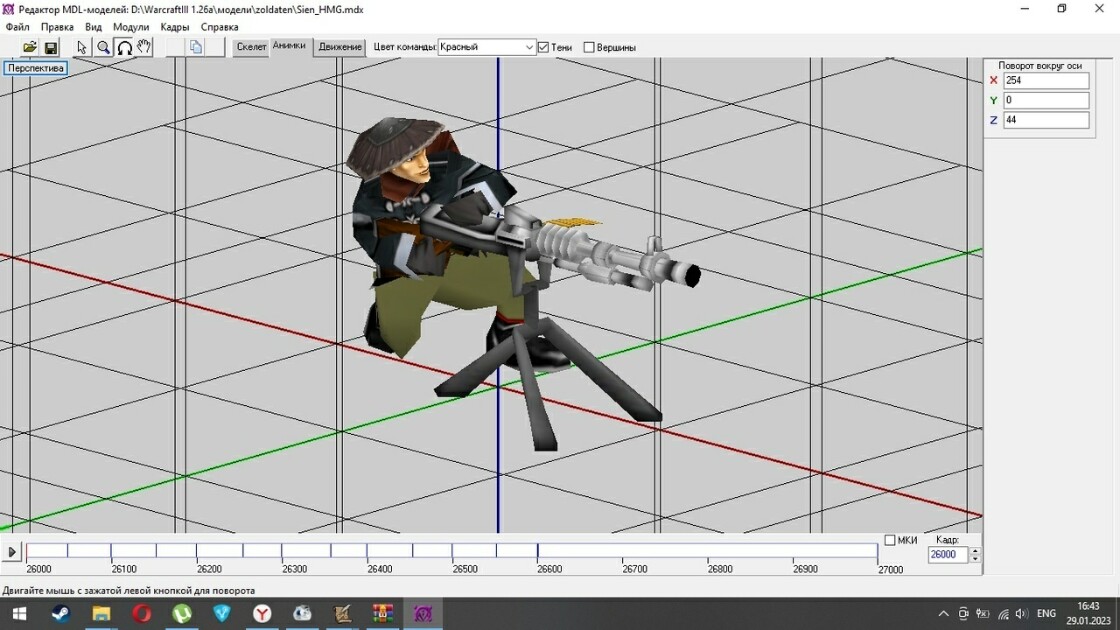Open the Цвет команды dropdown
The height and width of the screenshot is (630, 1120).
click(x=486, y=47)
